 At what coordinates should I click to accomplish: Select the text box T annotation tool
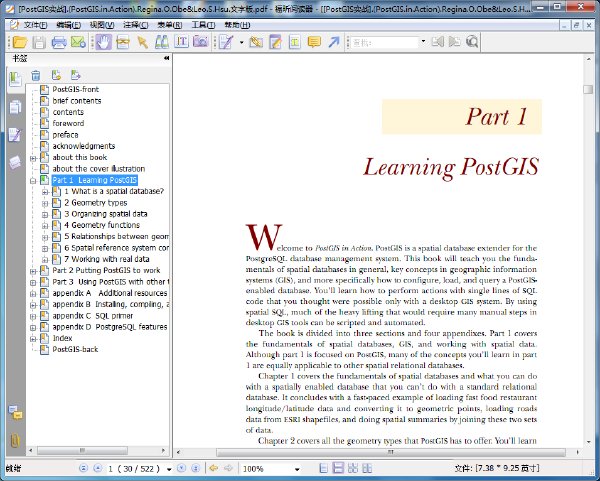(295, 42)
